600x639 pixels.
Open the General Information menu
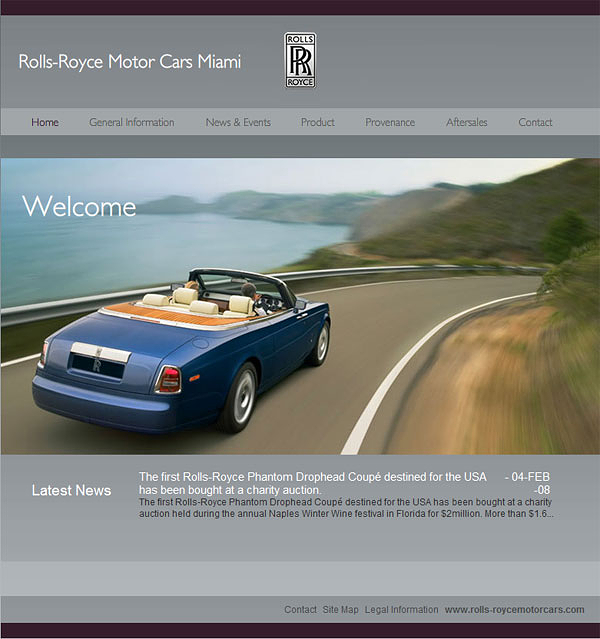[x=132, y=122]
